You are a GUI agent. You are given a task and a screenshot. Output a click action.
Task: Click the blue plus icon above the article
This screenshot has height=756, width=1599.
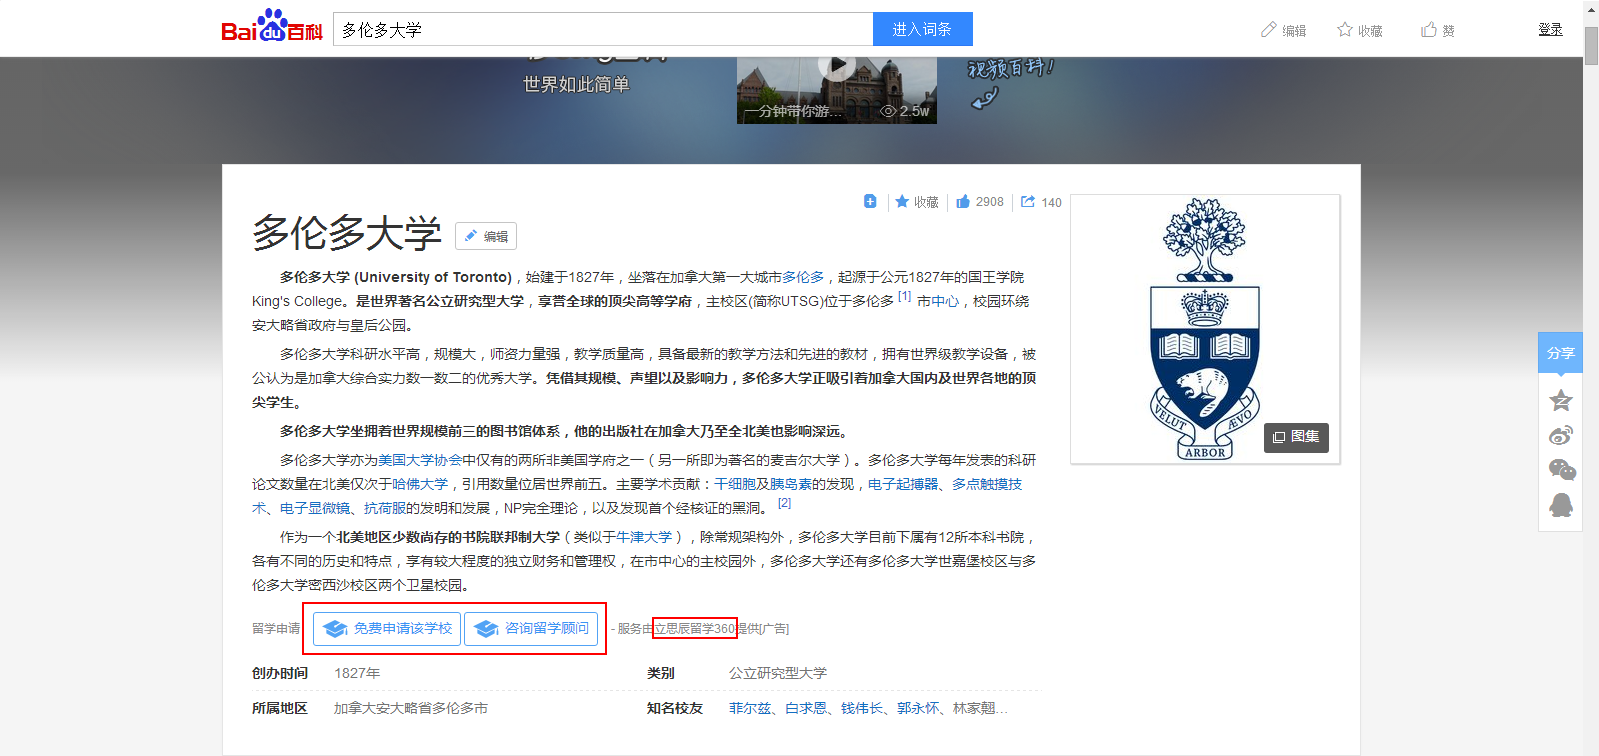[870, 201]
